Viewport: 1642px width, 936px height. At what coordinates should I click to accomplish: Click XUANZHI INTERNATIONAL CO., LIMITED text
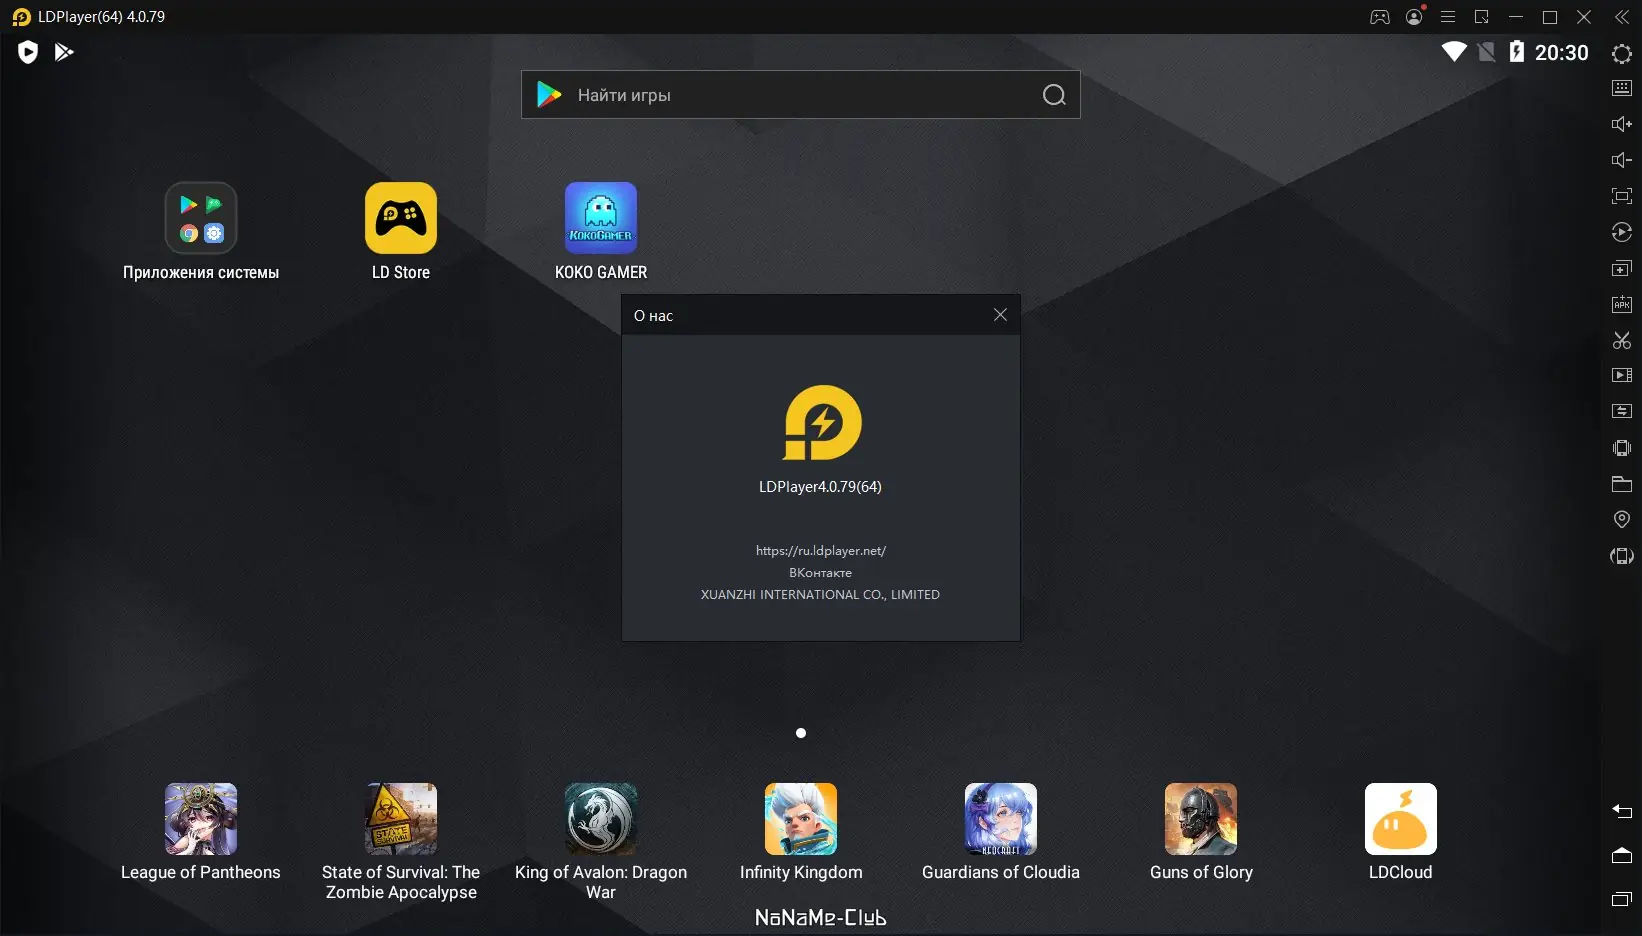click(820, 595)
